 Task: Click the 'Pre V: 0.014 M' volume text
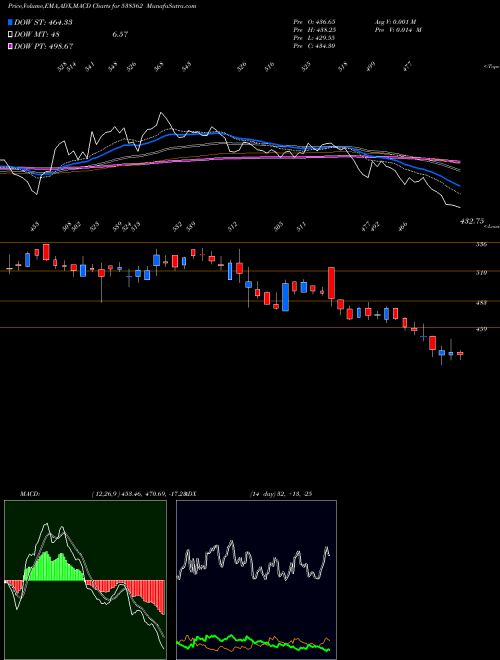[398, 30]
